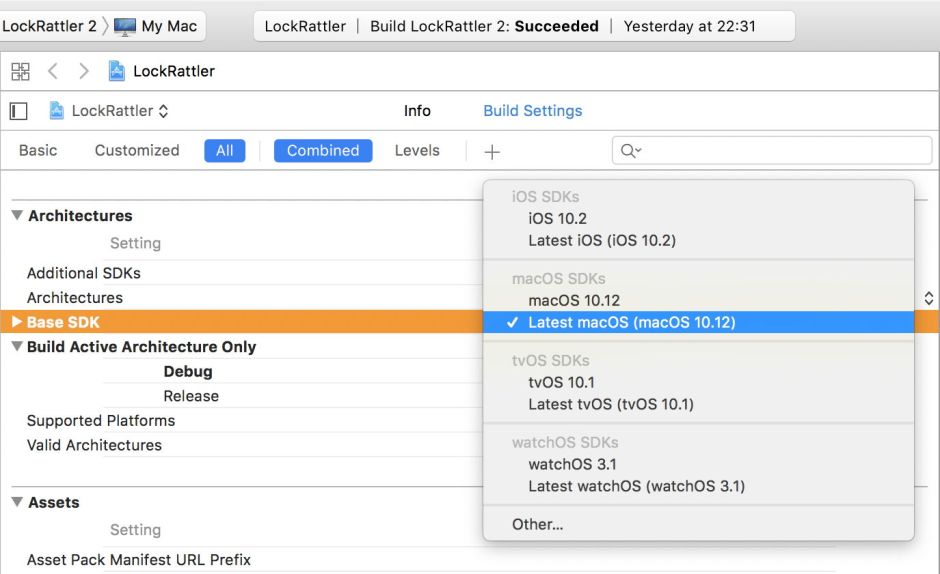
Task: Select the LockRattler 2 scheme
Action: tap(49, 26)
